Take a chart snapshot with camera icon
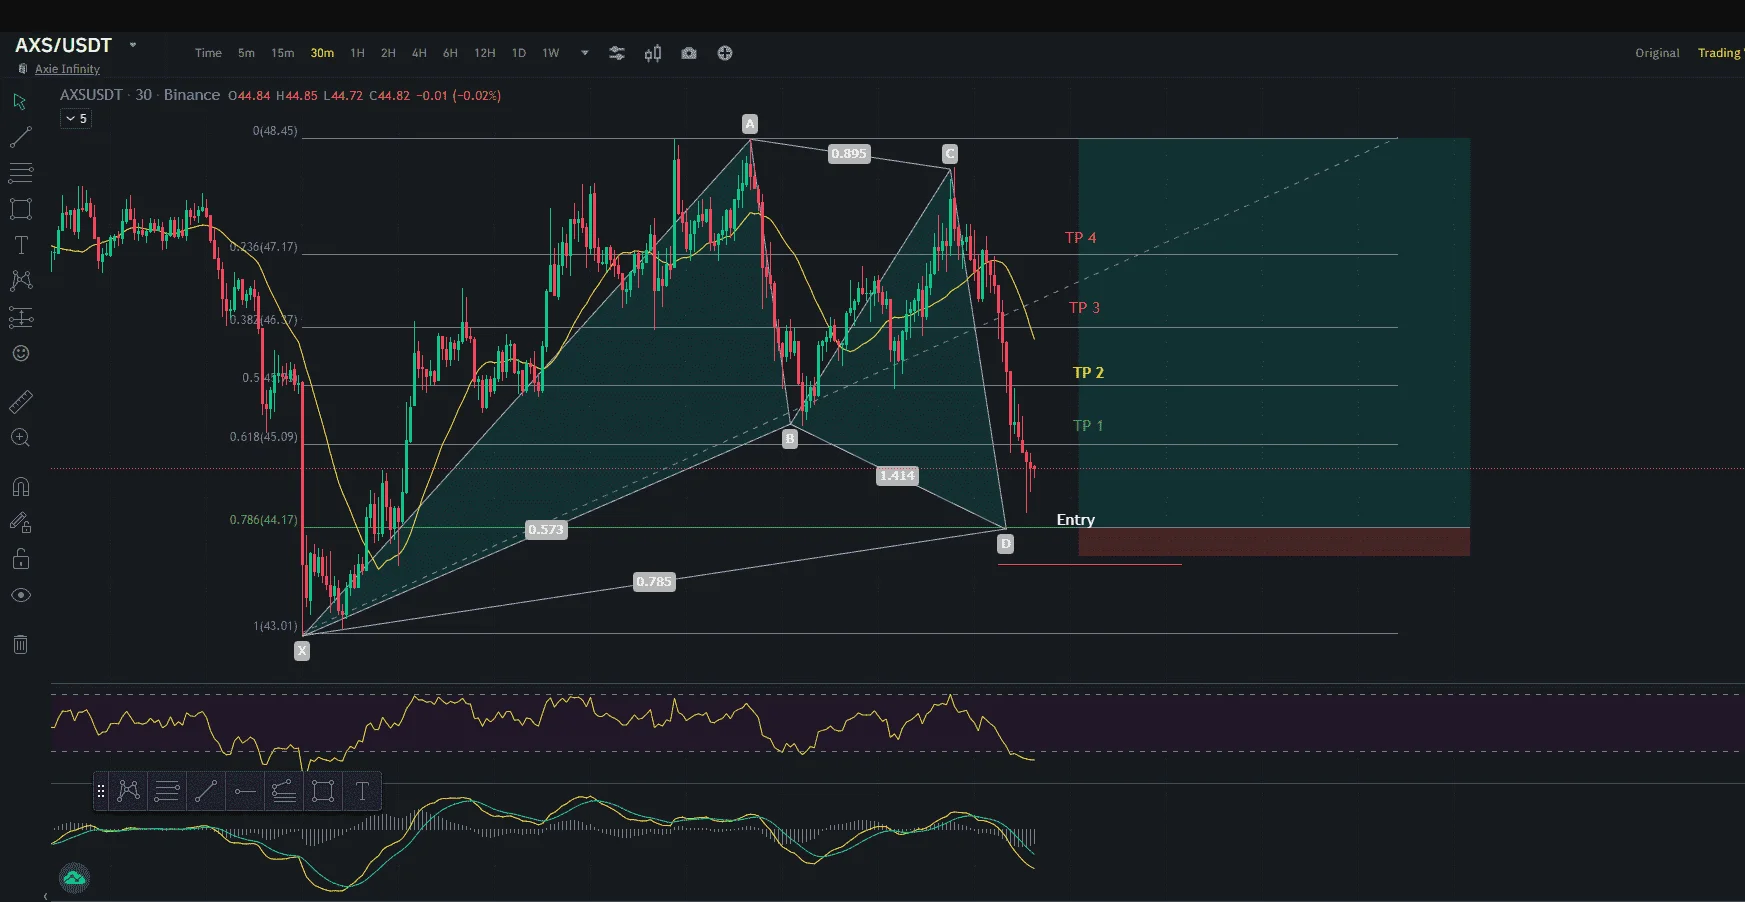This screenshot has height=902, width=1745. [689, 53]
